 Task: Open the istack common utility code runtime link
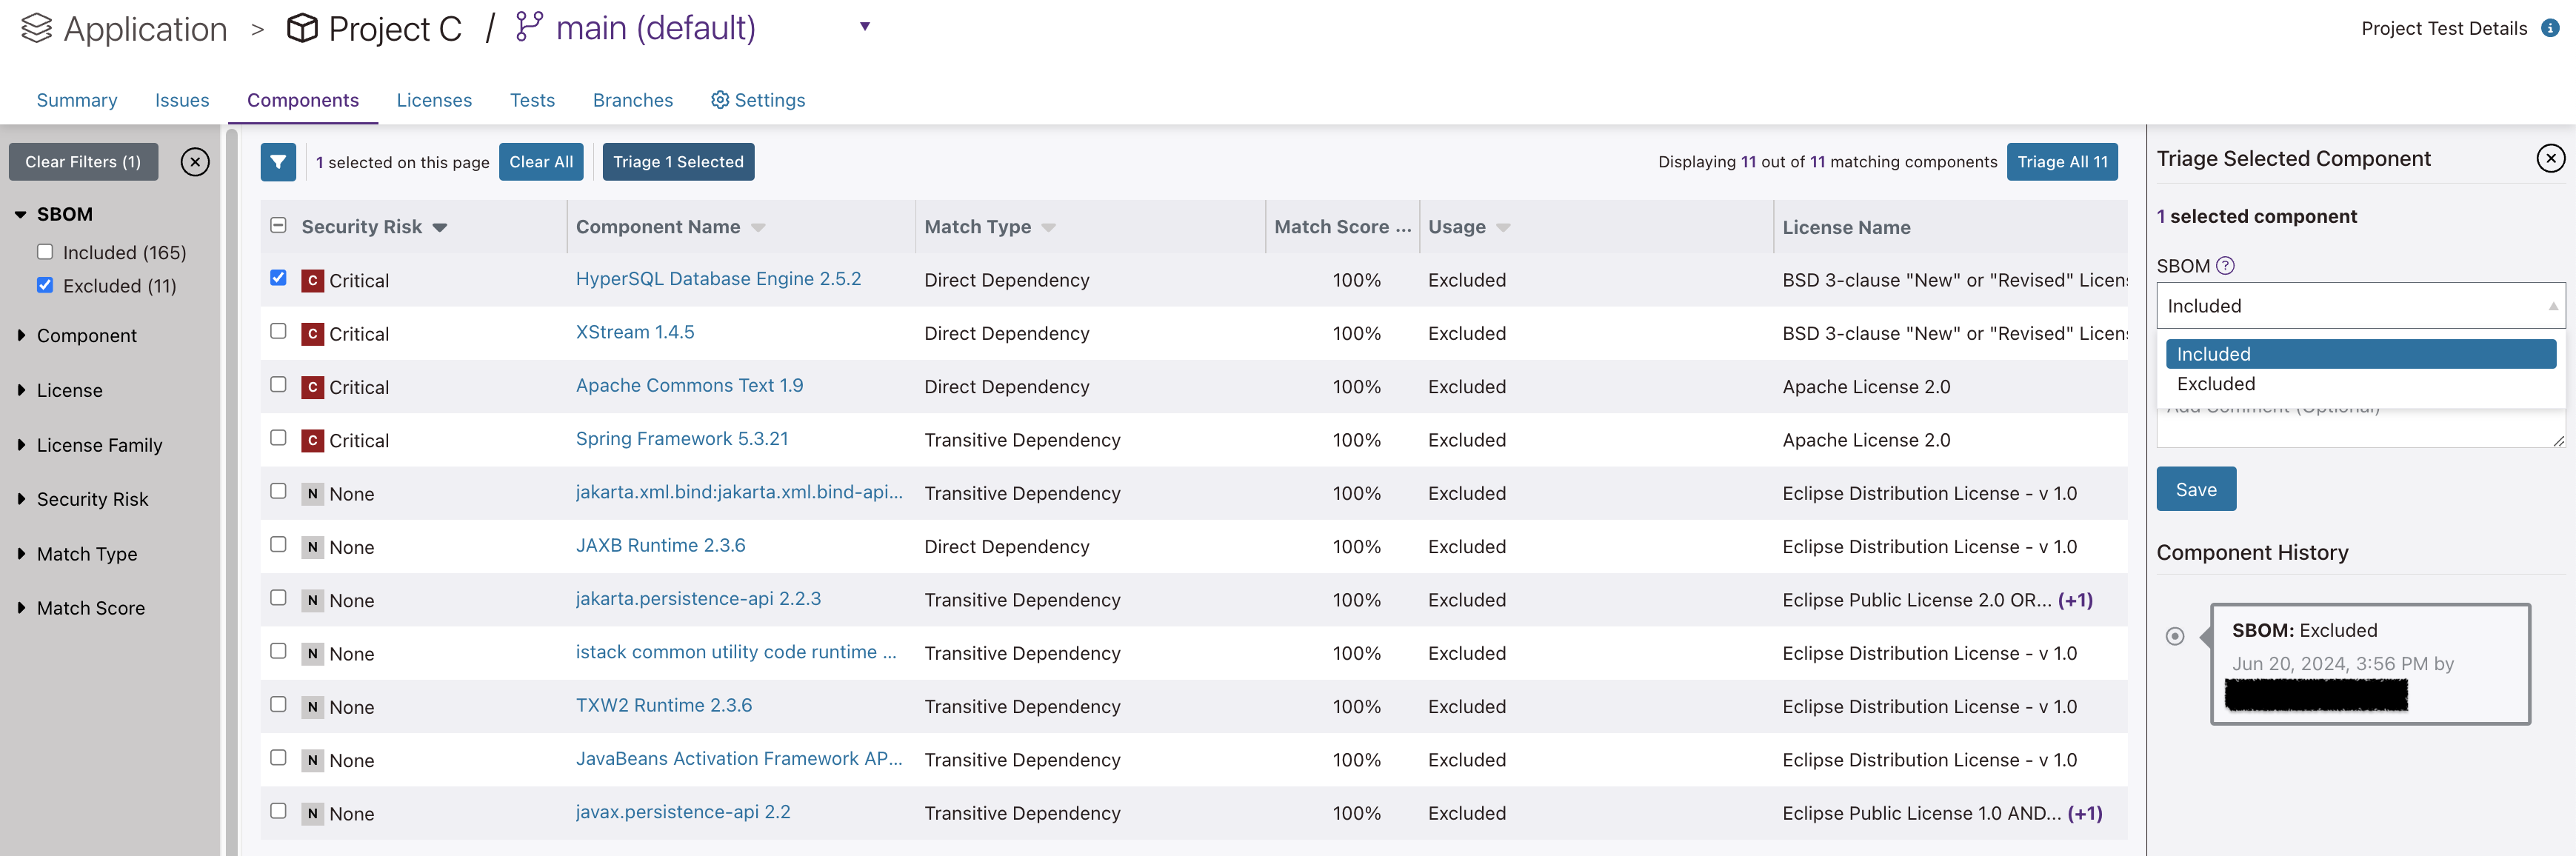tap(736, 652)
